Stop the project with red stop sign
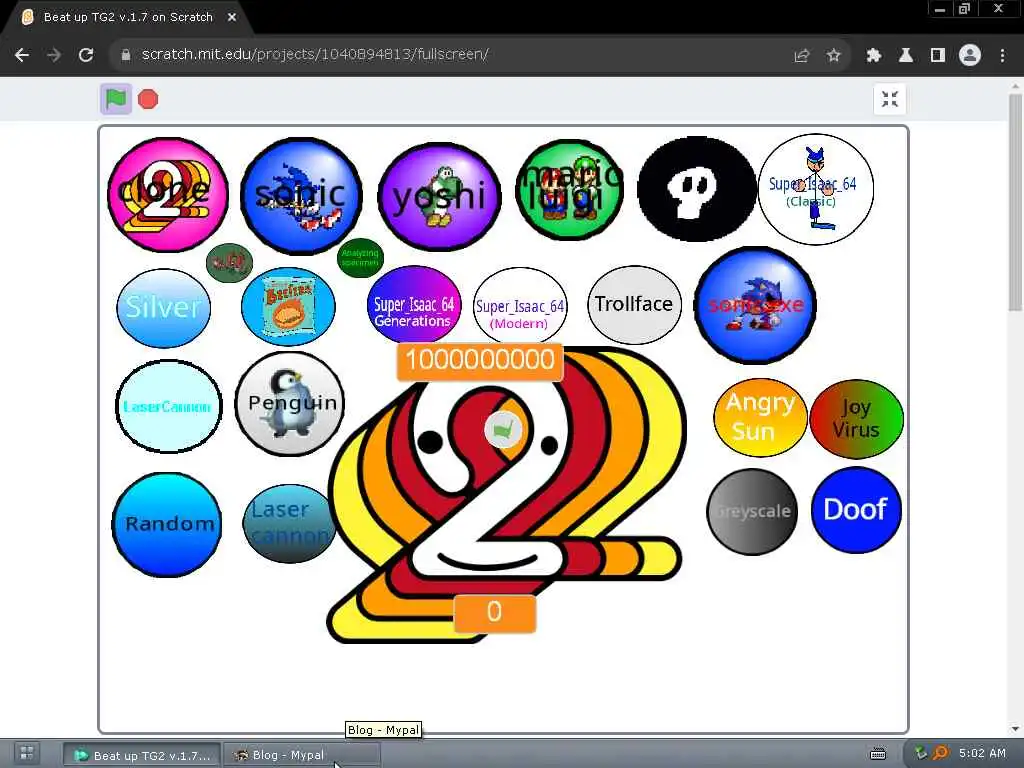1024x768 pixels. [148, 99]
